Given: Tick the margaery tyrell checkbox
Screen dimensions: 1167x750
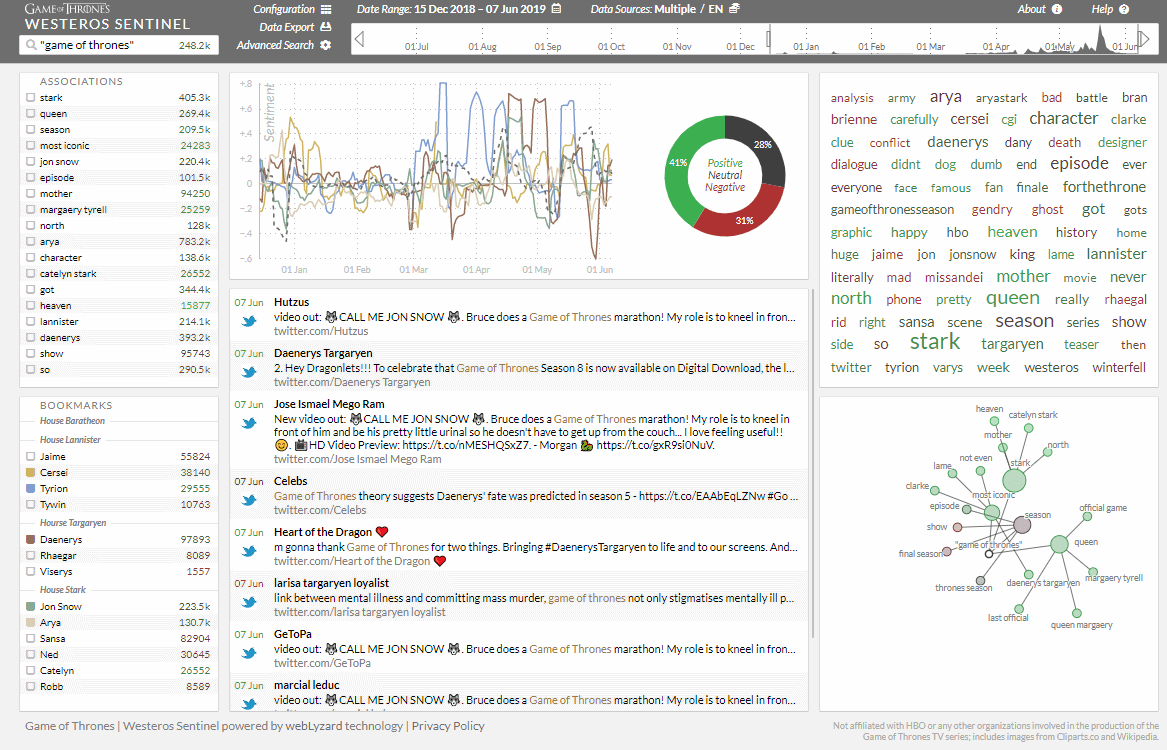Looking at the screenshot, I should tap(31, 210).
